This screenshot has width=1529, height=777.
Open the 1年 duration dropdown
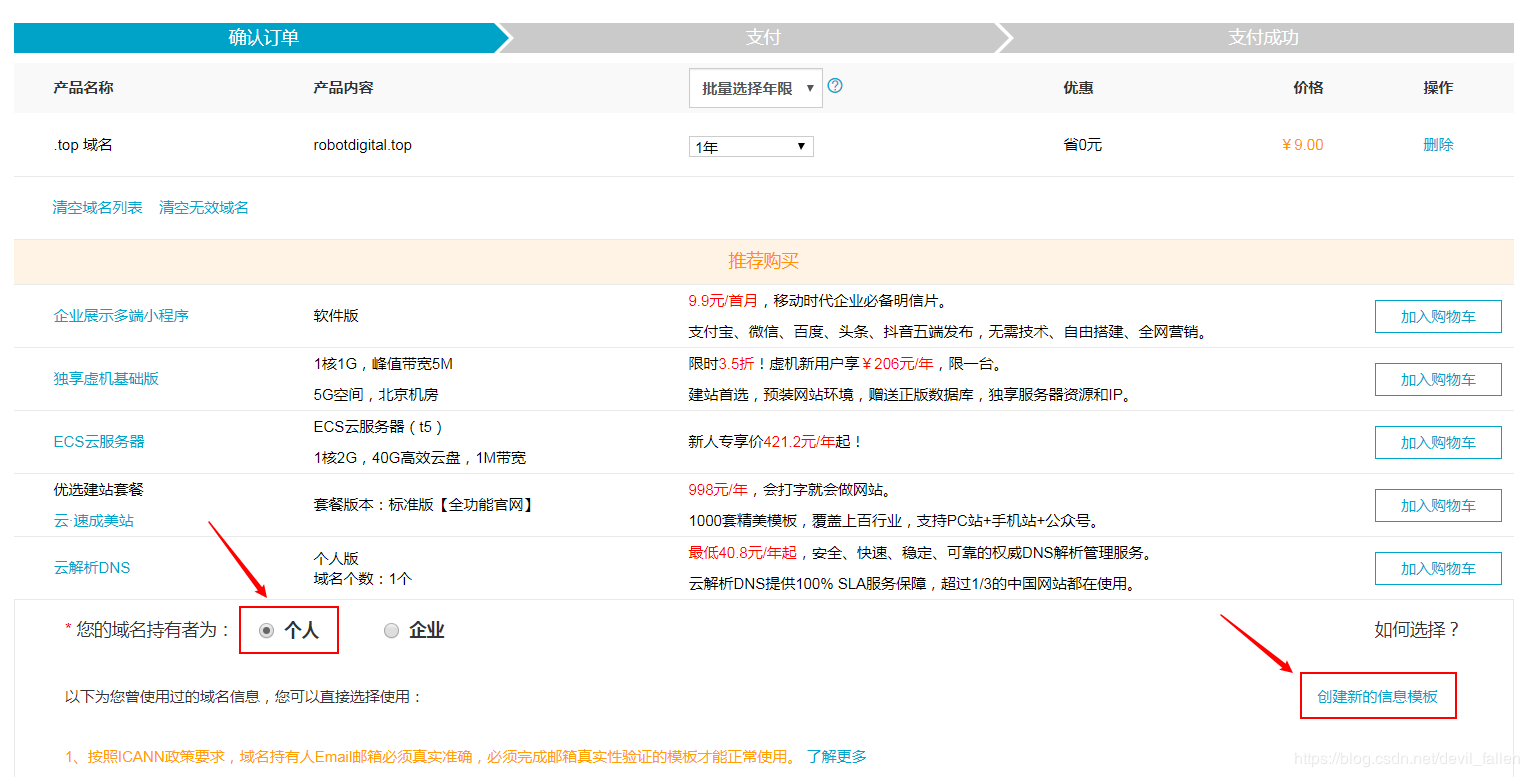(x=751, y=147)
